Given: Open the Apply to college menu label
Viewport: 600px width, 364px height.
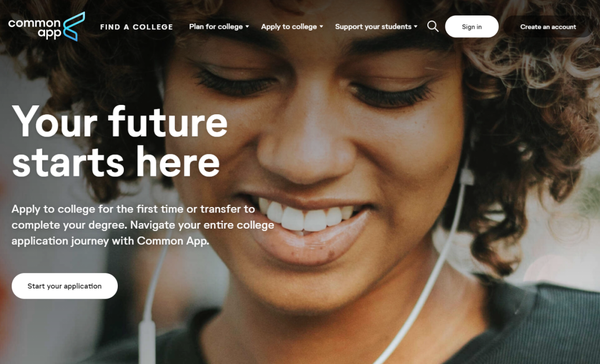Looking at the screenshot, I should coord(289,27).
